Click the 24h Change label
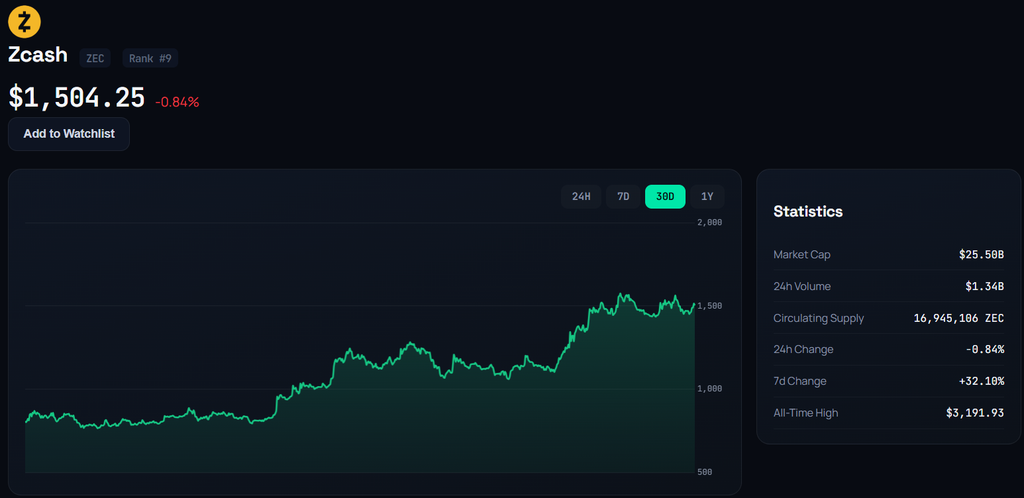This screenshot has width=1024, height=498. point(803,350)
